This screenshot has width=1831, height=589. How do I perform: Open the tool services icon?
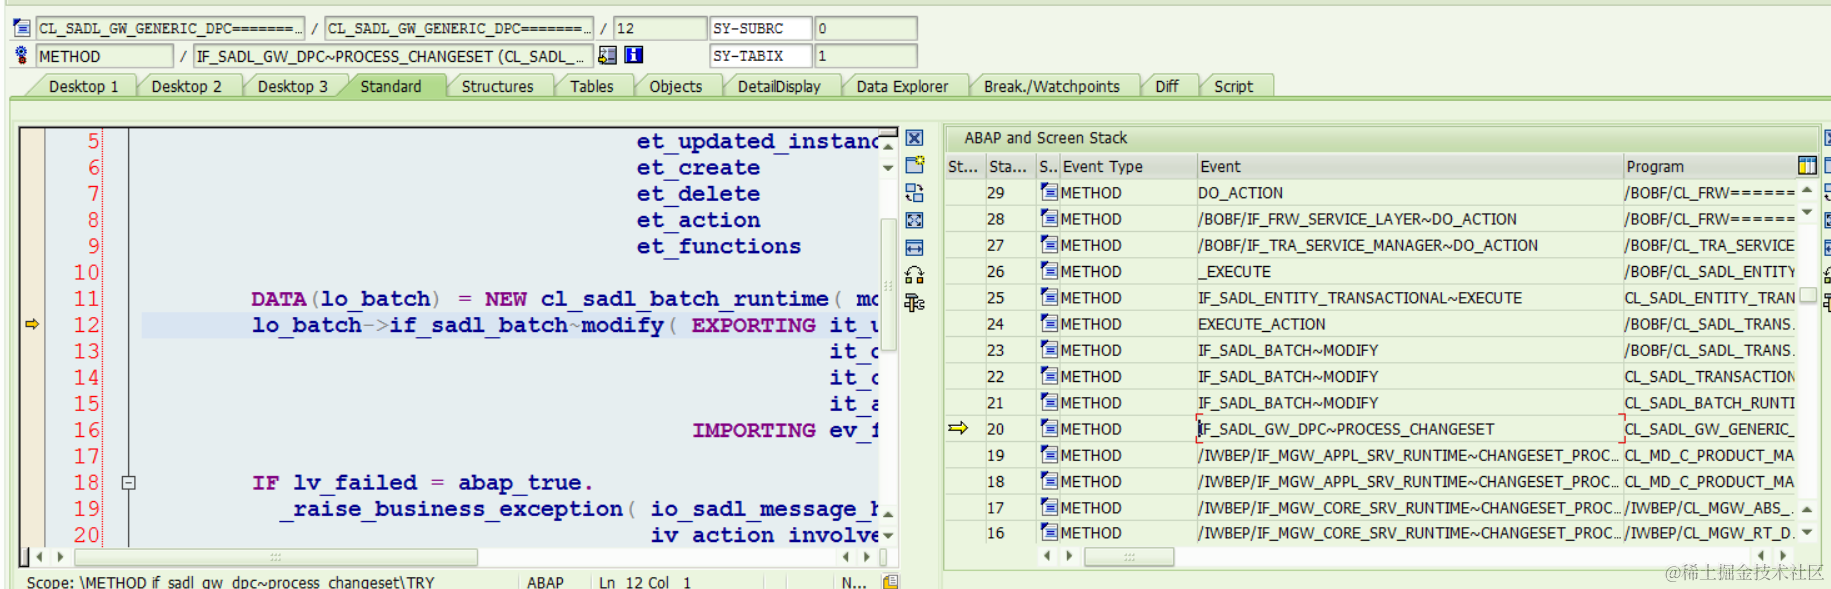[914, 275]
